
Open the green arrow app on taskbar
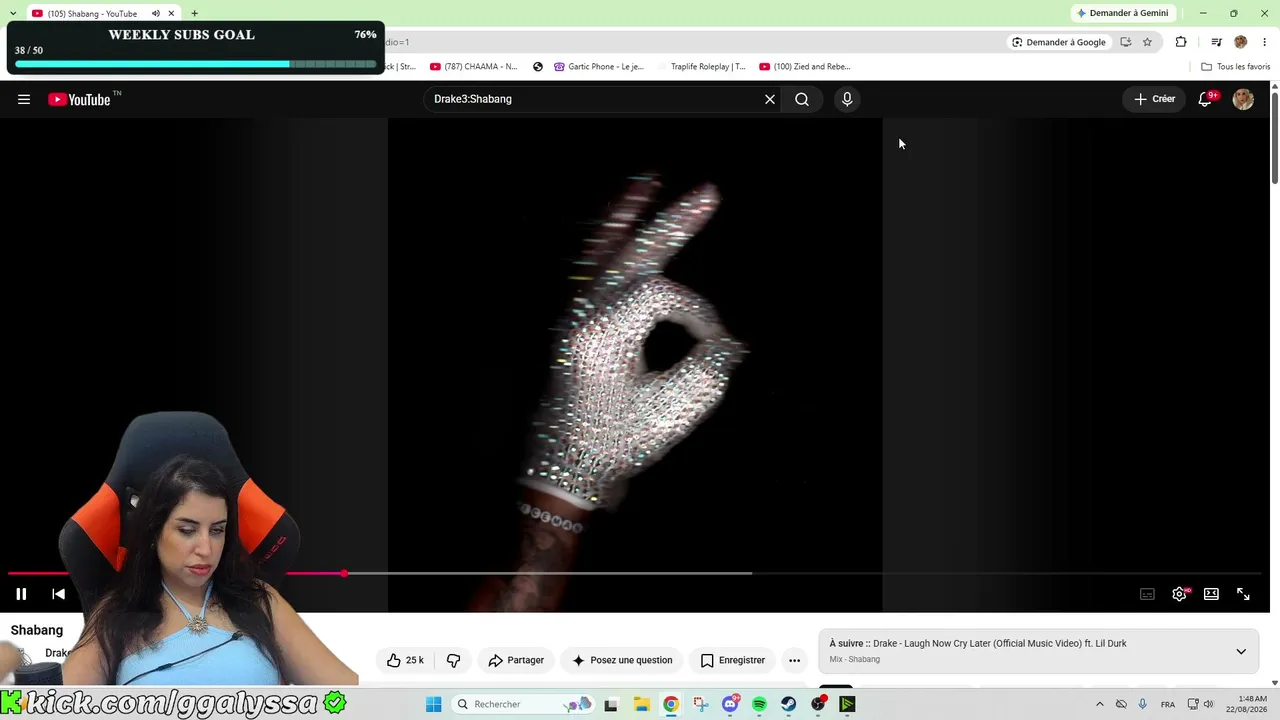point(847,704)
